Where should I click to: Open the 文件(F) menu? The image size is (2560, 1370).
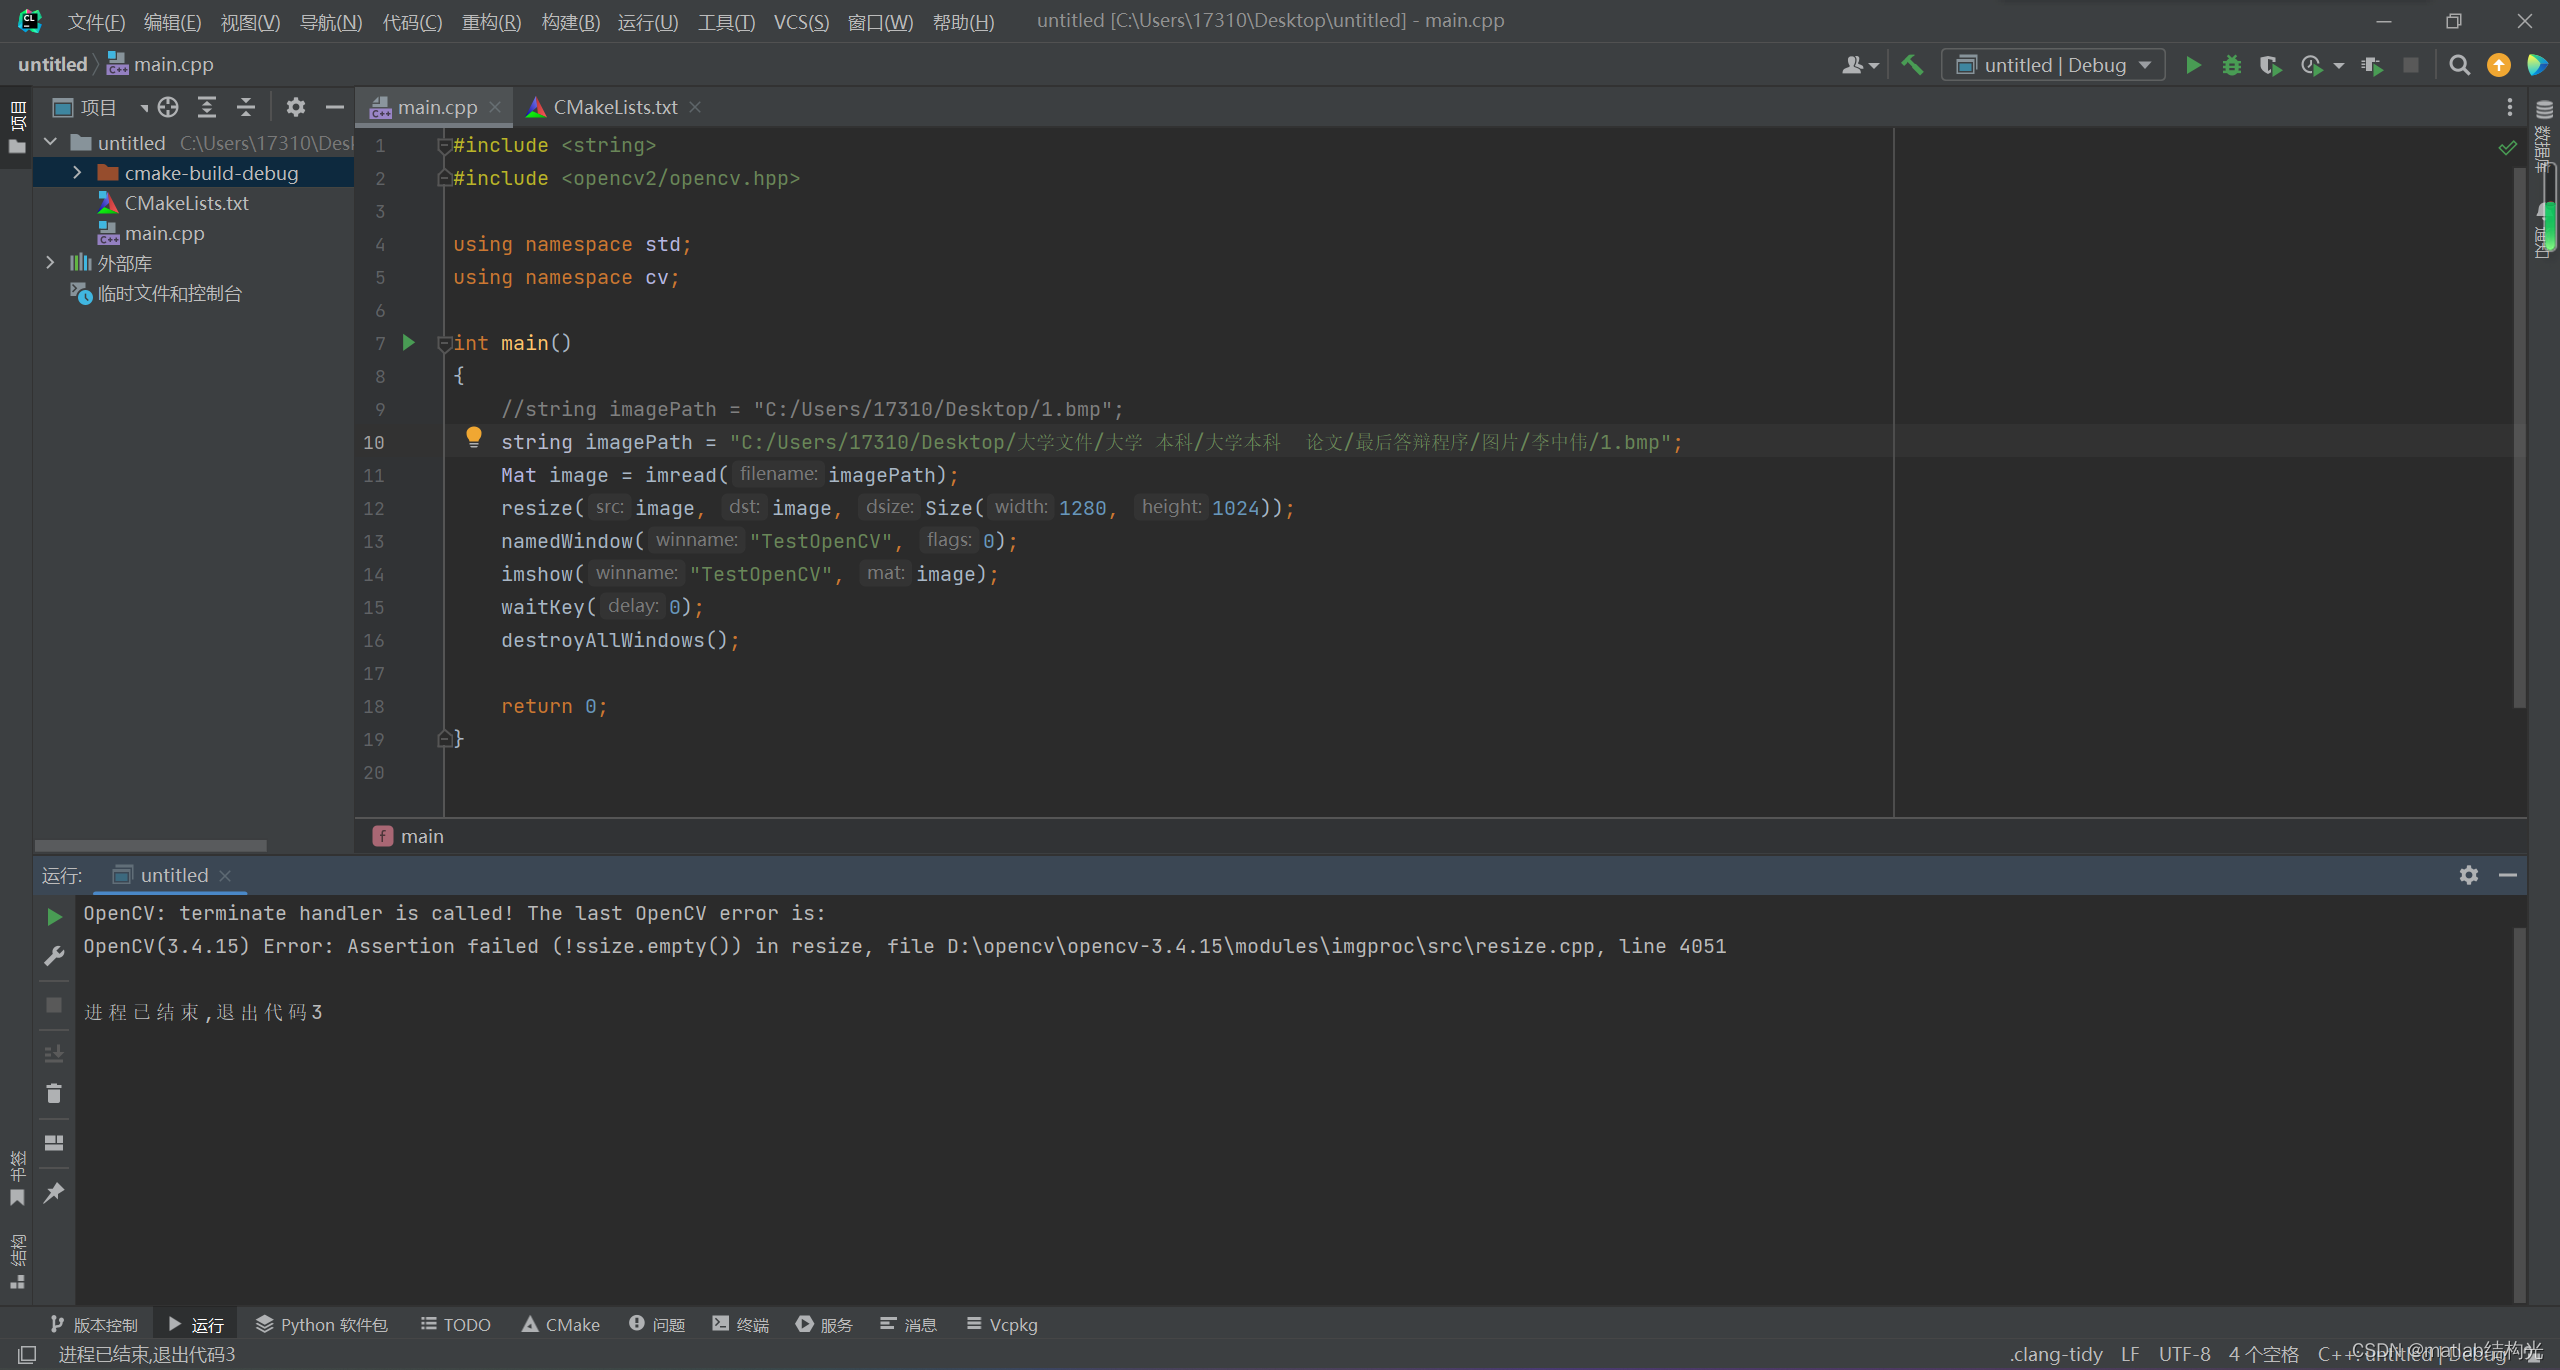[96, 21]
